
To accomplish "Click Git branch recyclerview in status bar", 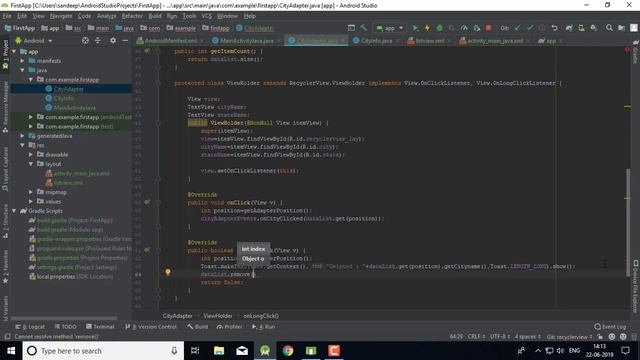I will (570, 337).
